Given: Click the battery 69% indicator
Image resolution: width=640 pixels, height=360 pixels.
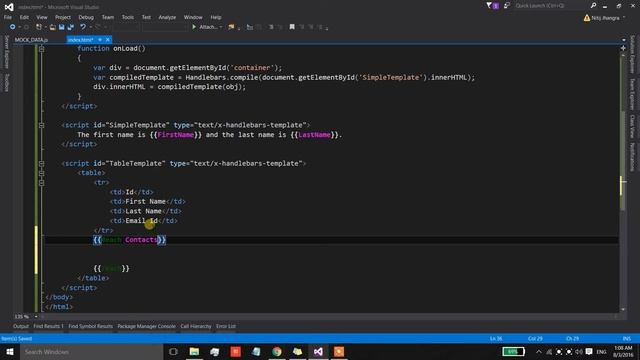Looking at the screenshot, I should 513,351.
